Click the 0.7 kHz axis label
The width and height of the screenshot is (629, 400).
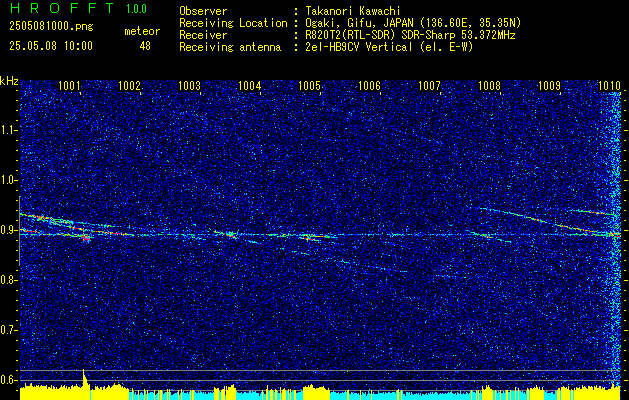coord(9,330)
